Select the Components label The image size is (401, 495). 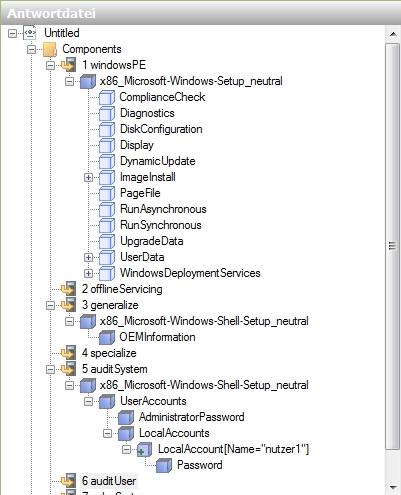pyautogui.click(x=92, y=49)
